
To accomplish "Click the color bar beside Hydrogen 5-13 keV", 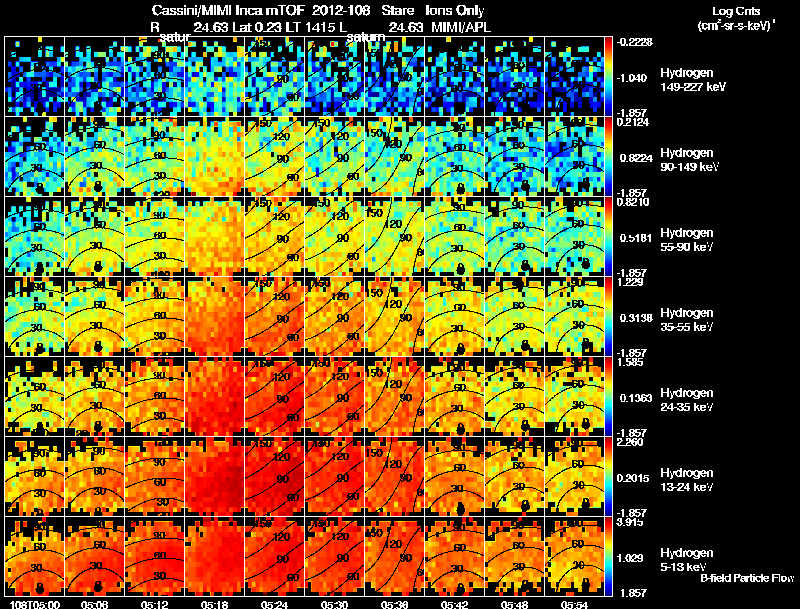I will coord(608,557).
